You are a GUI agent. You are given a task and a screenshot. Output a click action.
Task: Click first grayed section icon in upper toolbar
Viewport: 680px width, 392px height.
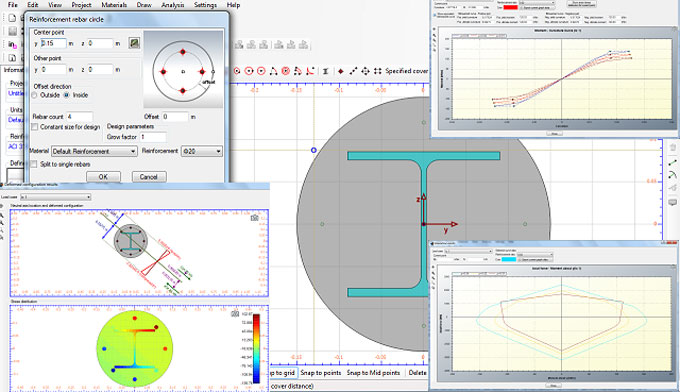(239, 45)
